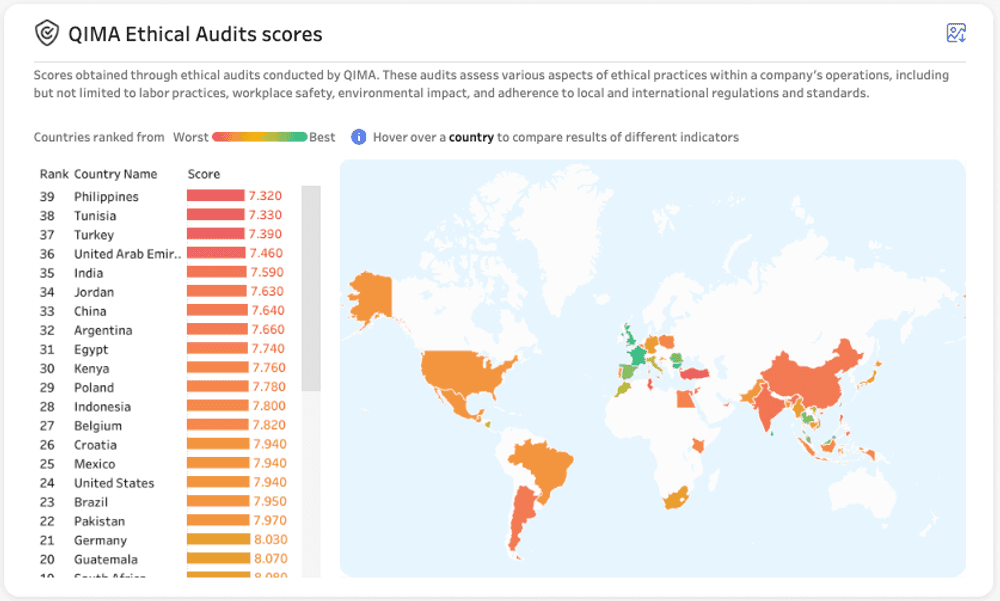The width and height of the screenshot is (1000, 601).
Task: Select Turkey's score bar 7.390
Action: pyautogui.click(x=216, y=234)
